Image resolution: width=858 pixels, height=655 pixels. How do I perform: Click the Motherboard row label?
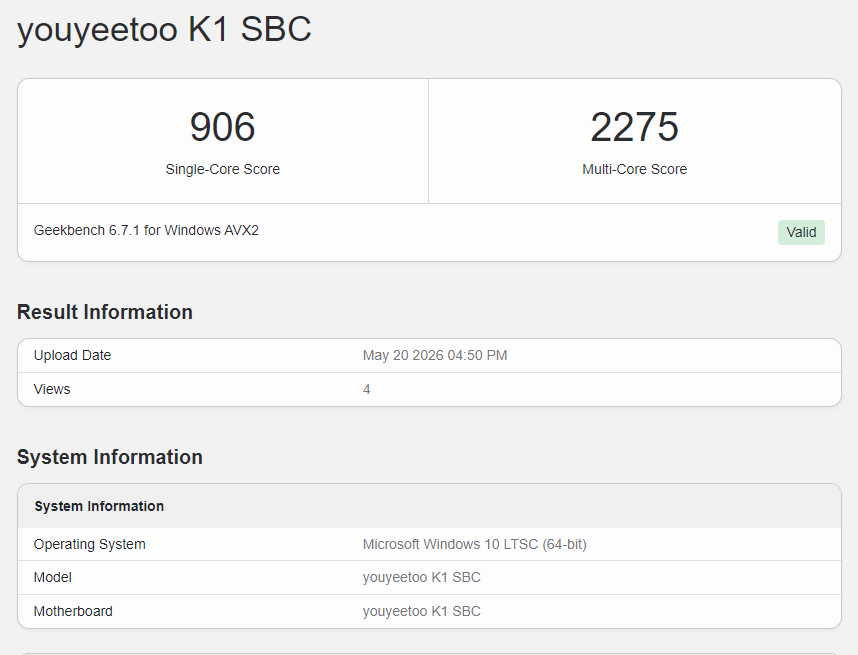coord(73,611)
